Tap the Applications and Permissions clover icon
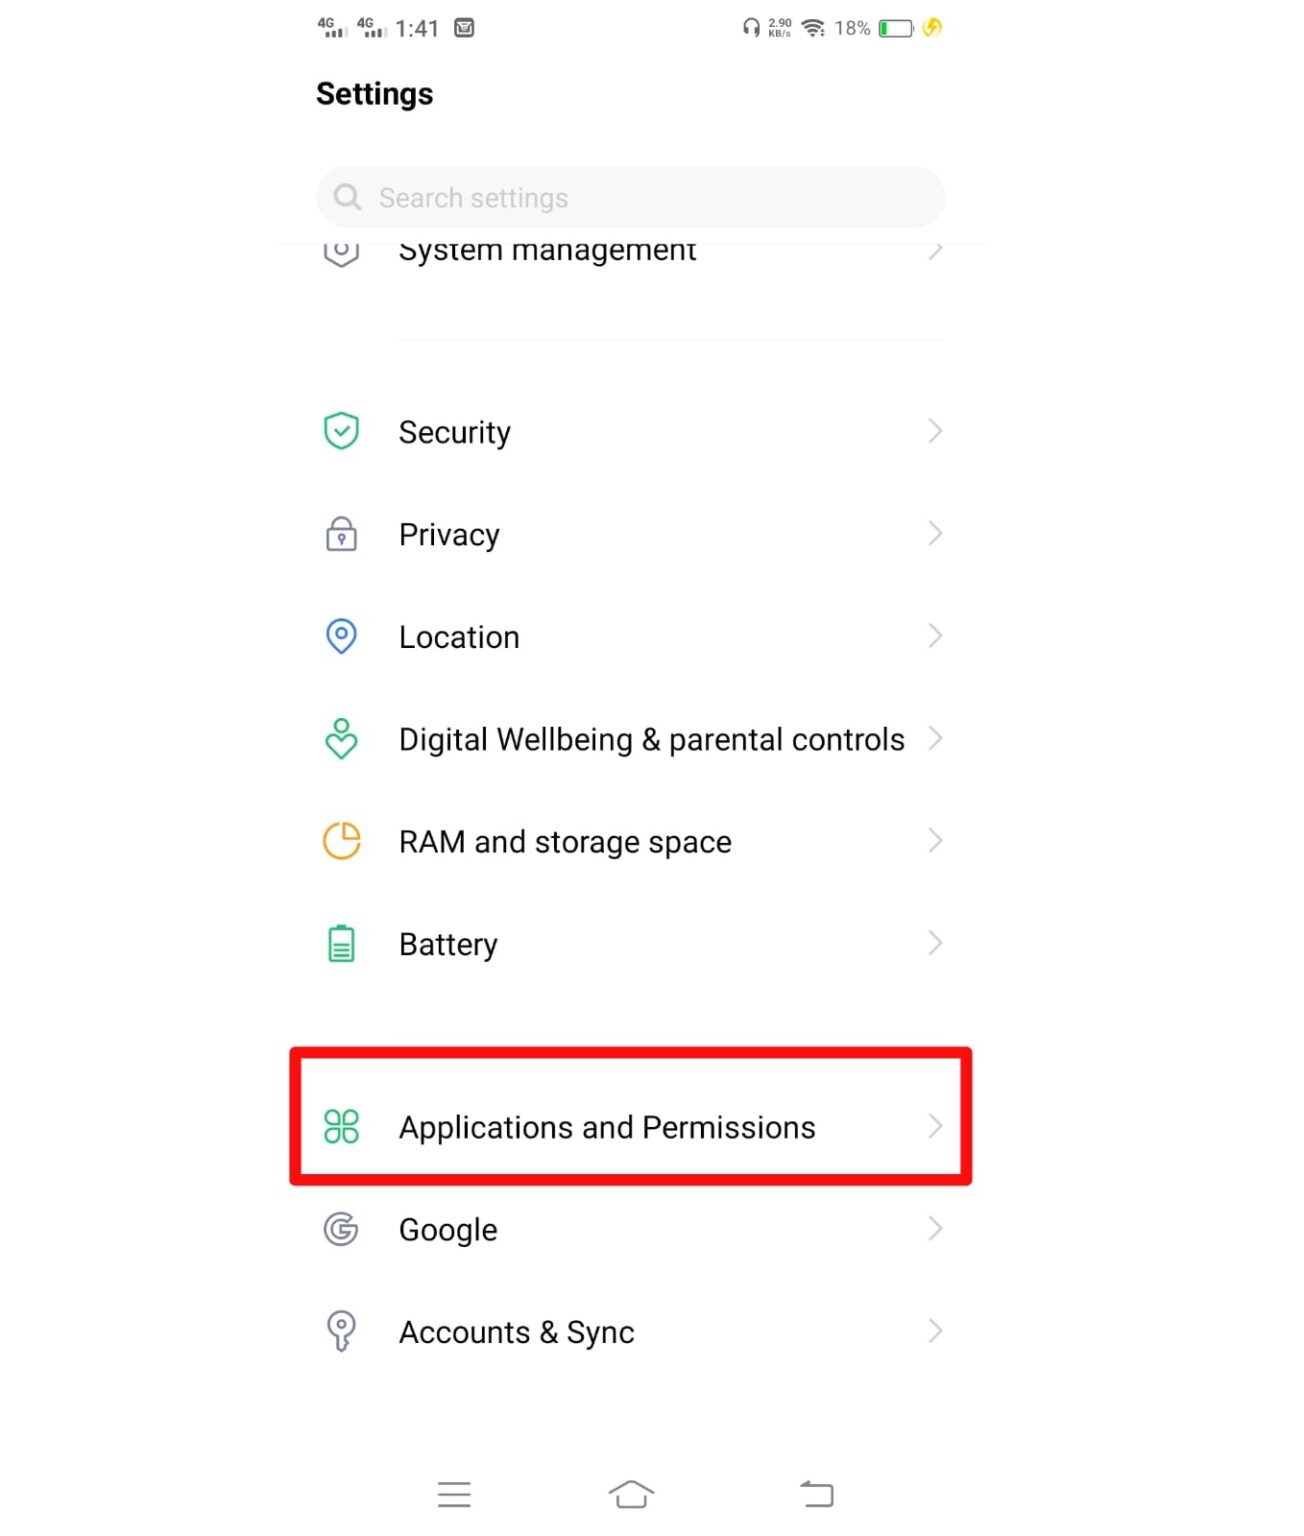The width and height of the screenshot is (1304, 1536). click(x=340, y=1127)
